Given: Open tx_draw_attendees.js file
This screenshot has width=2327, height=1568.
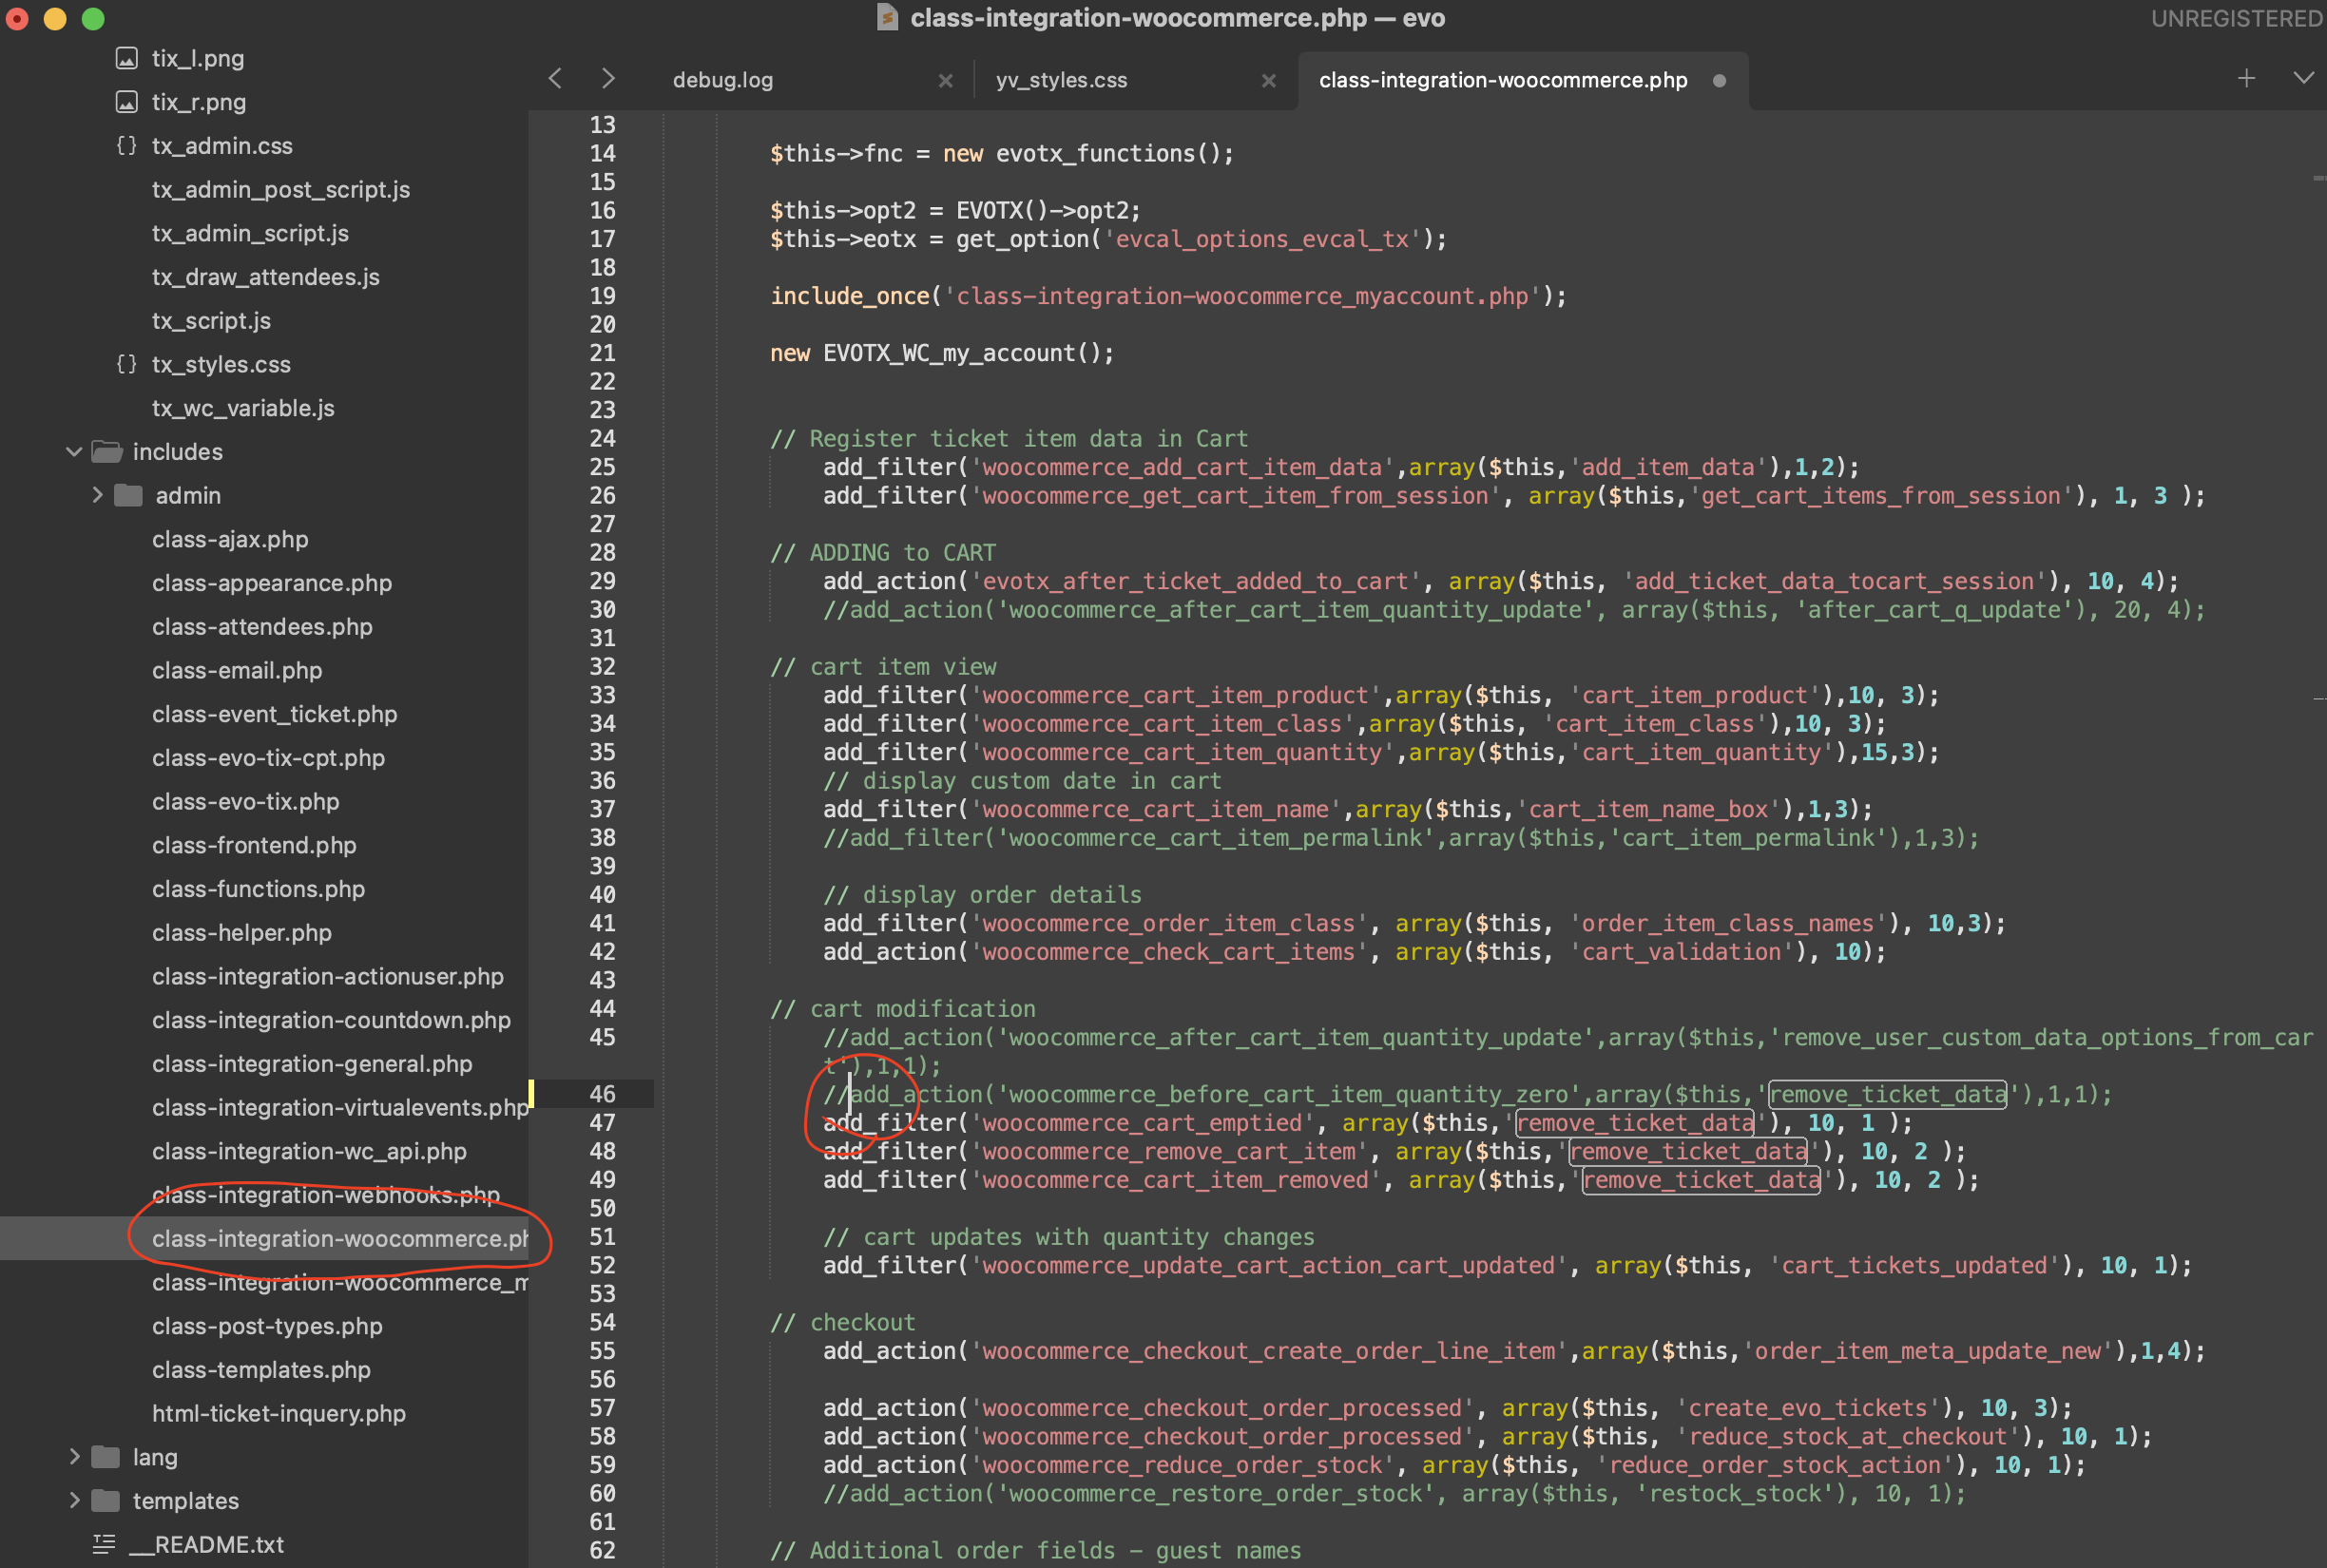Looking at the screenshot, I should [266, 277].
